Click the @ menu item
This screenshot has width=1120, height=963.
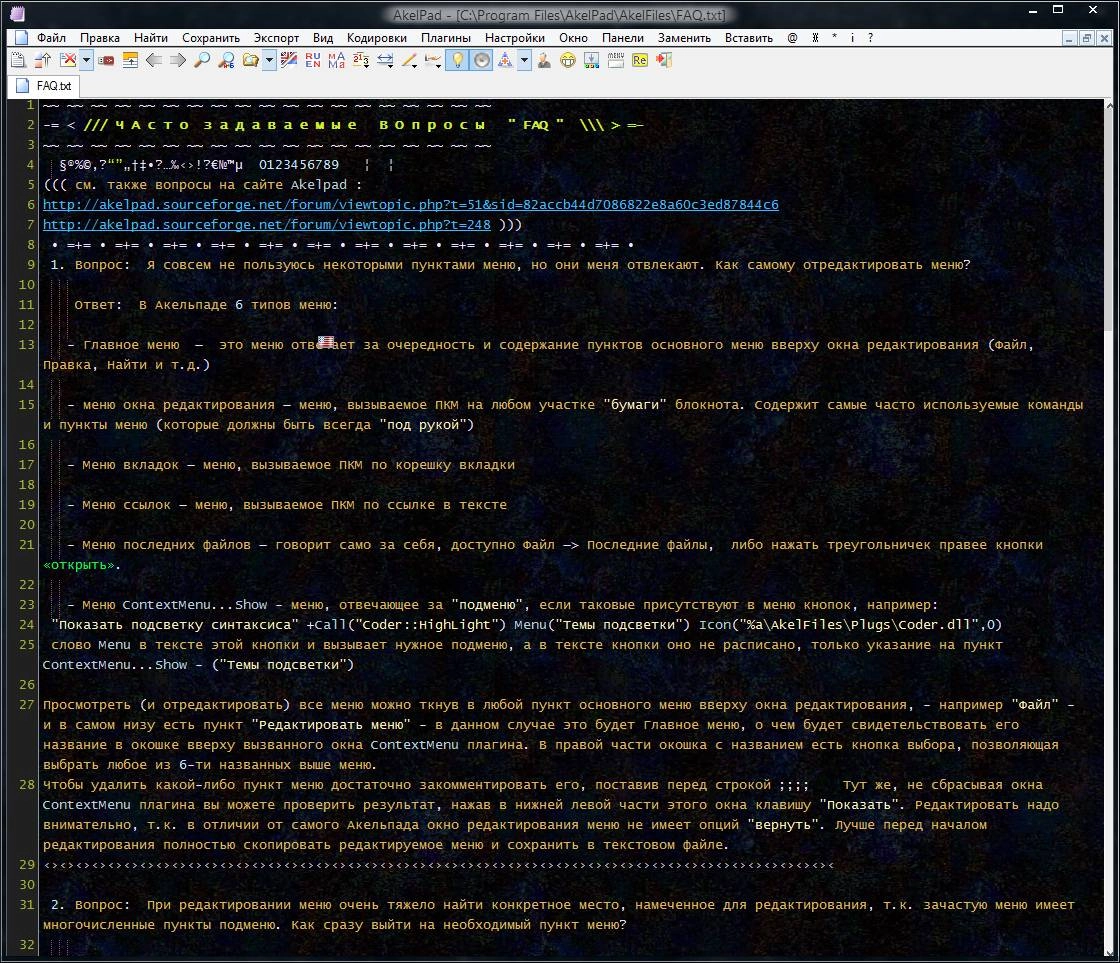[792, 38]
